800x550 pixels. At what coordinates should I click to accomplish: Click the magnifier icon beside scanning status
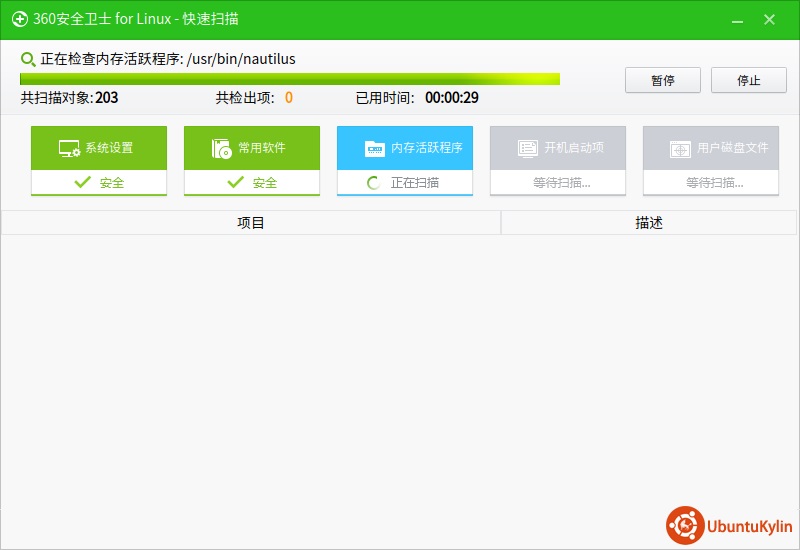(28, 59)
